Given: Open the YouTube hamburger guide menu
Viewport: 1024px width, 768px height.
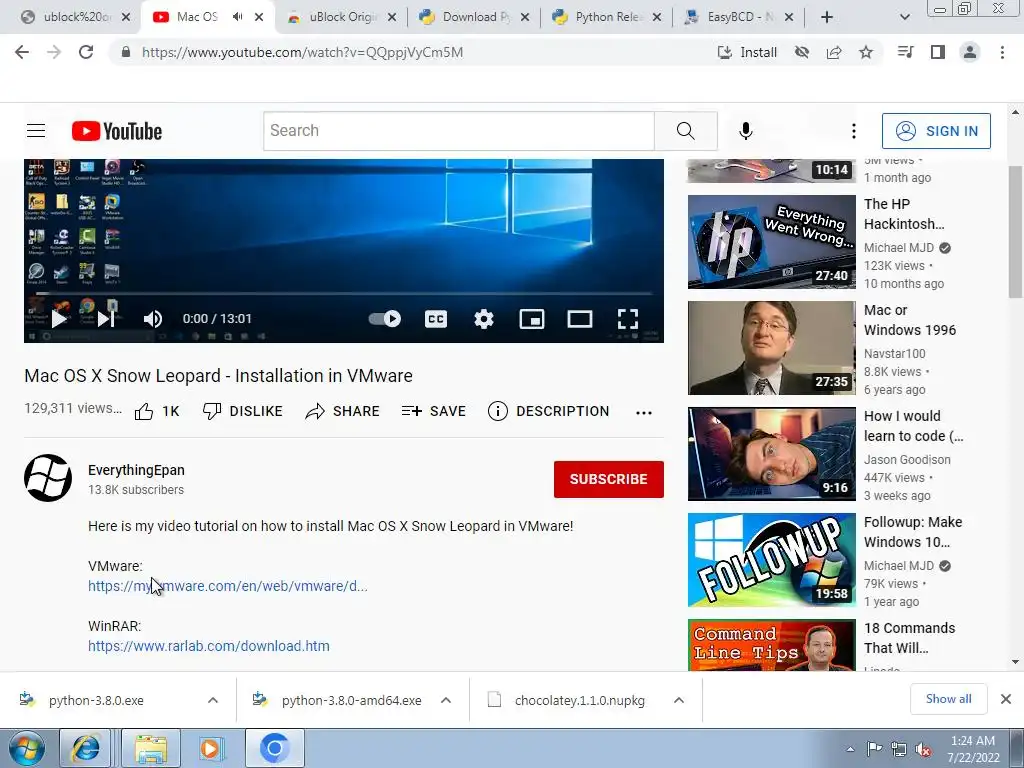Looking at the screenshot, I should [x=36, y=131].
